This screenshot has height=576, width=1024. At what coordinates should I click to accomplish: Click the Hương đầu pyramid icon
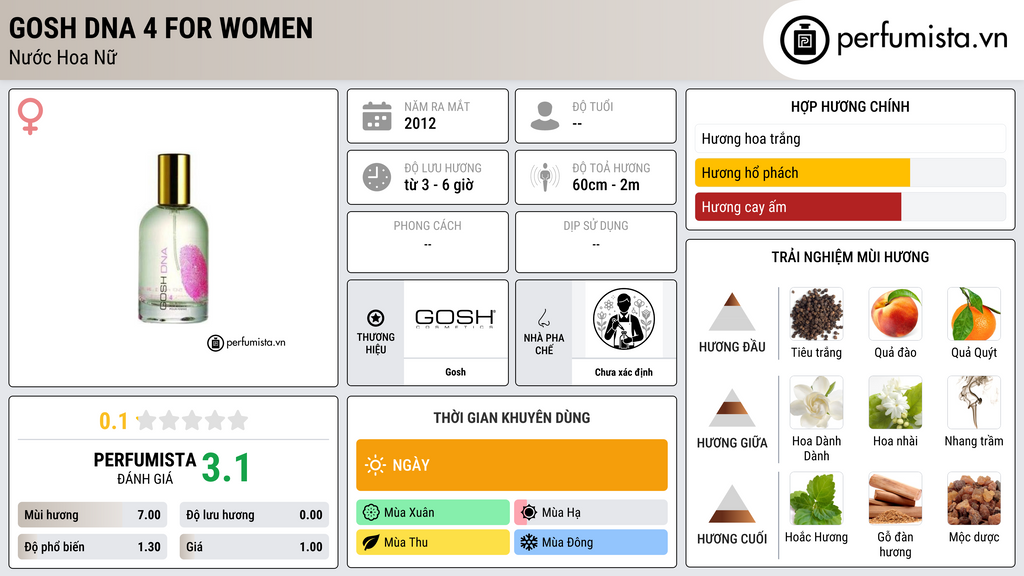(x=732, y=312)
